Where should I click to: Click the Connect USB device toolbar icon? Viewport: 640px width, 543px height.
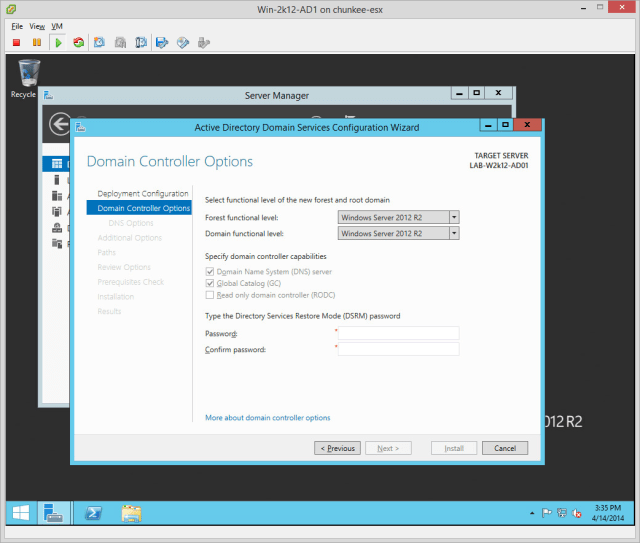pos(204,42)
